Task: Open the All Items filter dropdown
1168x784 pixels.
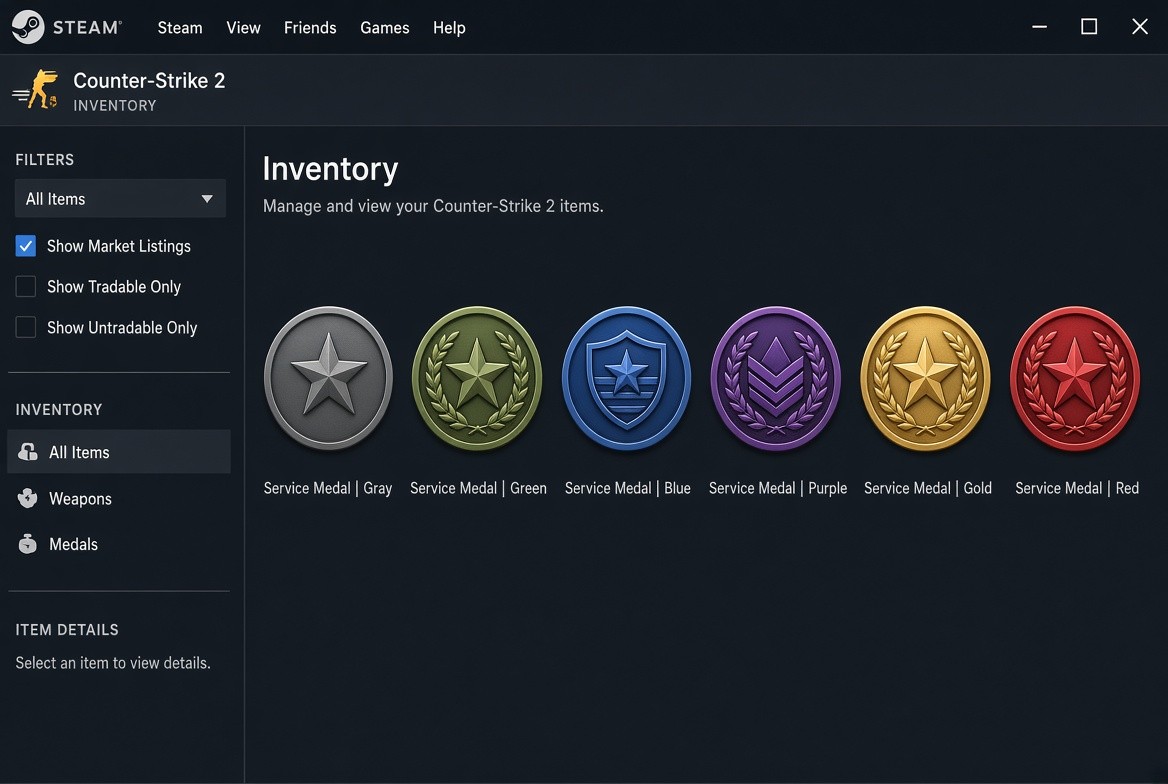Action: (120, 198)
